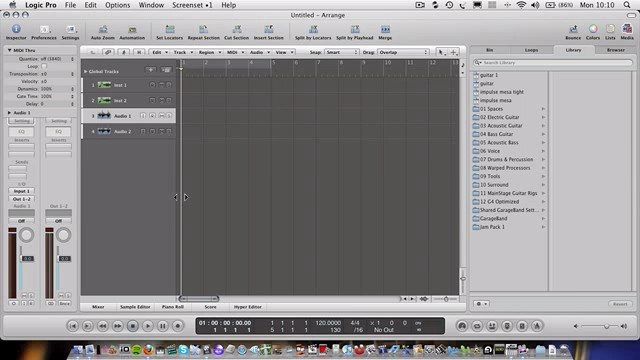
Task: Open the Inspector from the toolbar
Action: pos(16,29)
